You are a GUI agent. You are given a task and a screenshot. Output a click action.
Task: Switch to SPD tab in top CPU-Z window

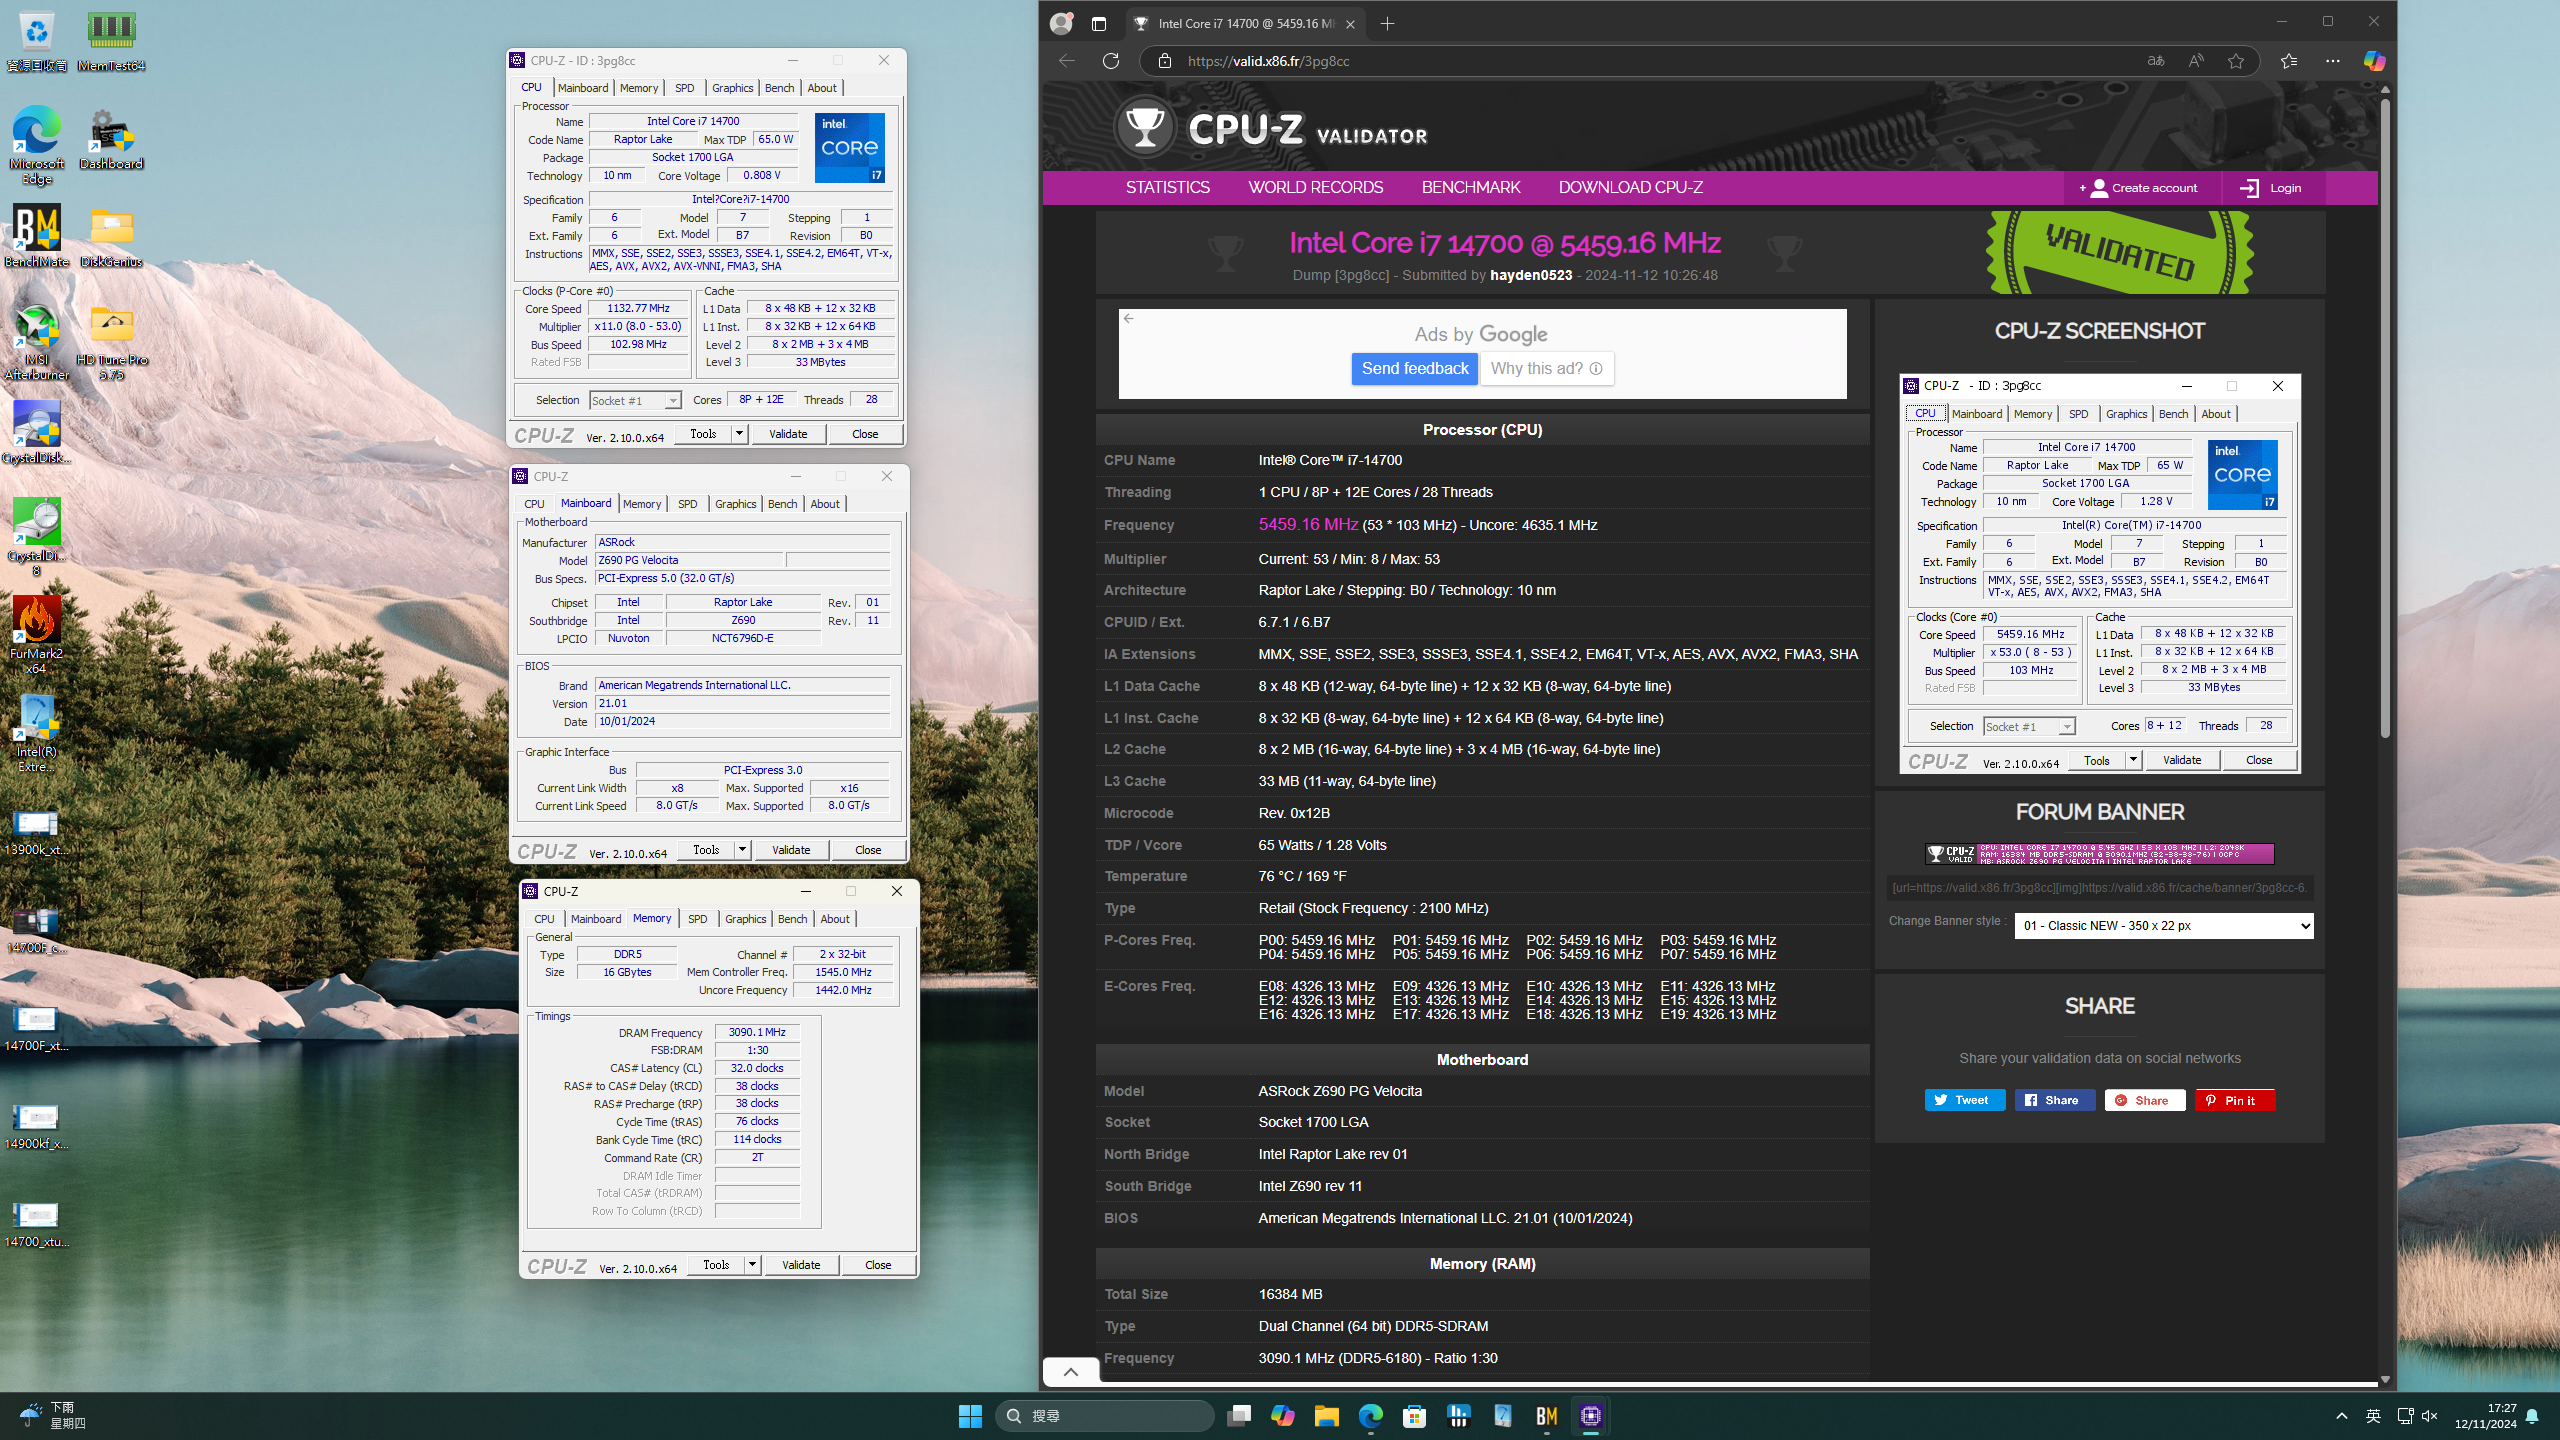point(685,88)
